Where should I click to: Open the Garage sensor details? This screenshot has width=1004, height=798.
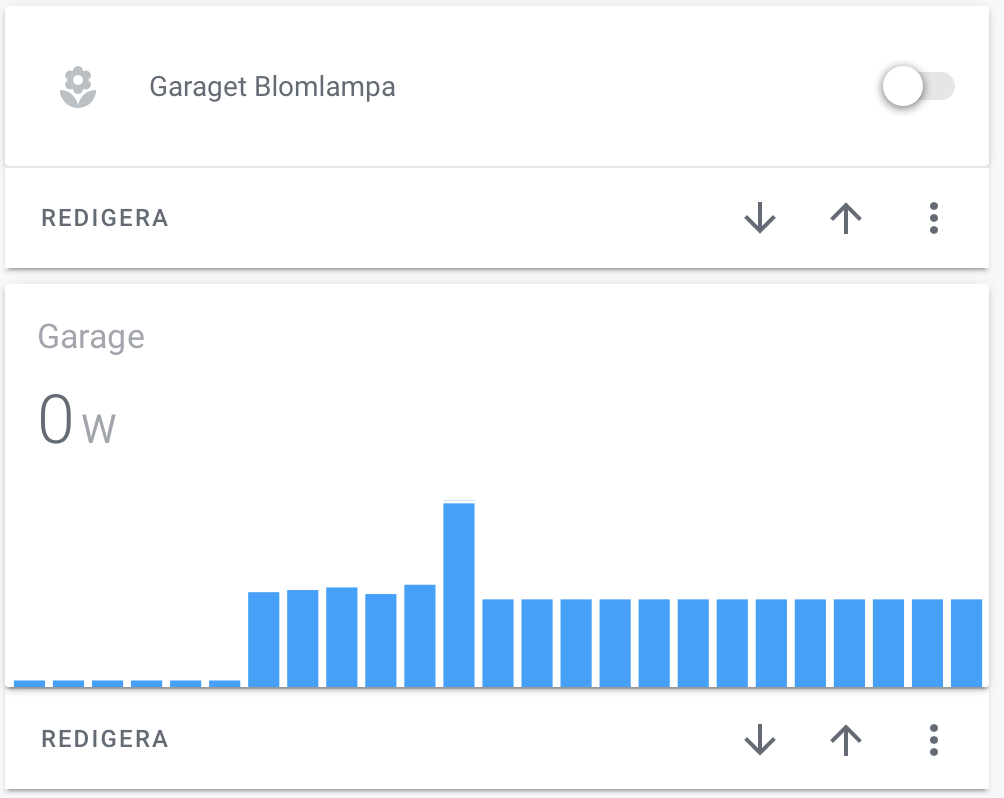pyautogui.click(x=91, y=337)
